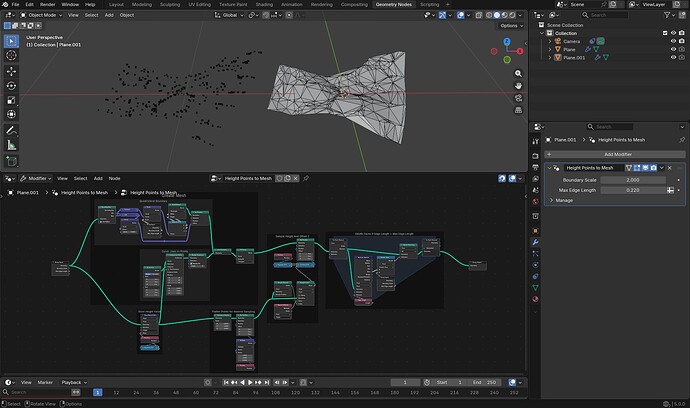This screenshot has height=408, width=690.
Task: Adjust the Boundary Scale value slider
Action: pyautogui.click(x=633, y=180)
